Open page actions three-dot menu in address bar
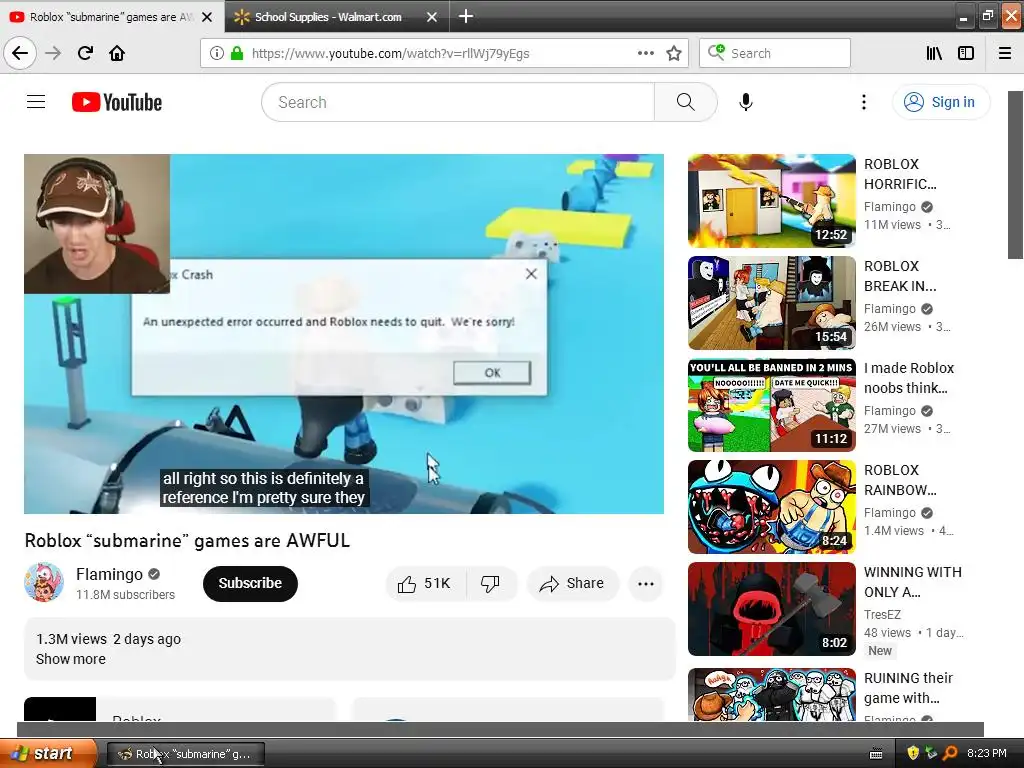The height and width of the screenshot is (768, 1024). coord(645,53)
